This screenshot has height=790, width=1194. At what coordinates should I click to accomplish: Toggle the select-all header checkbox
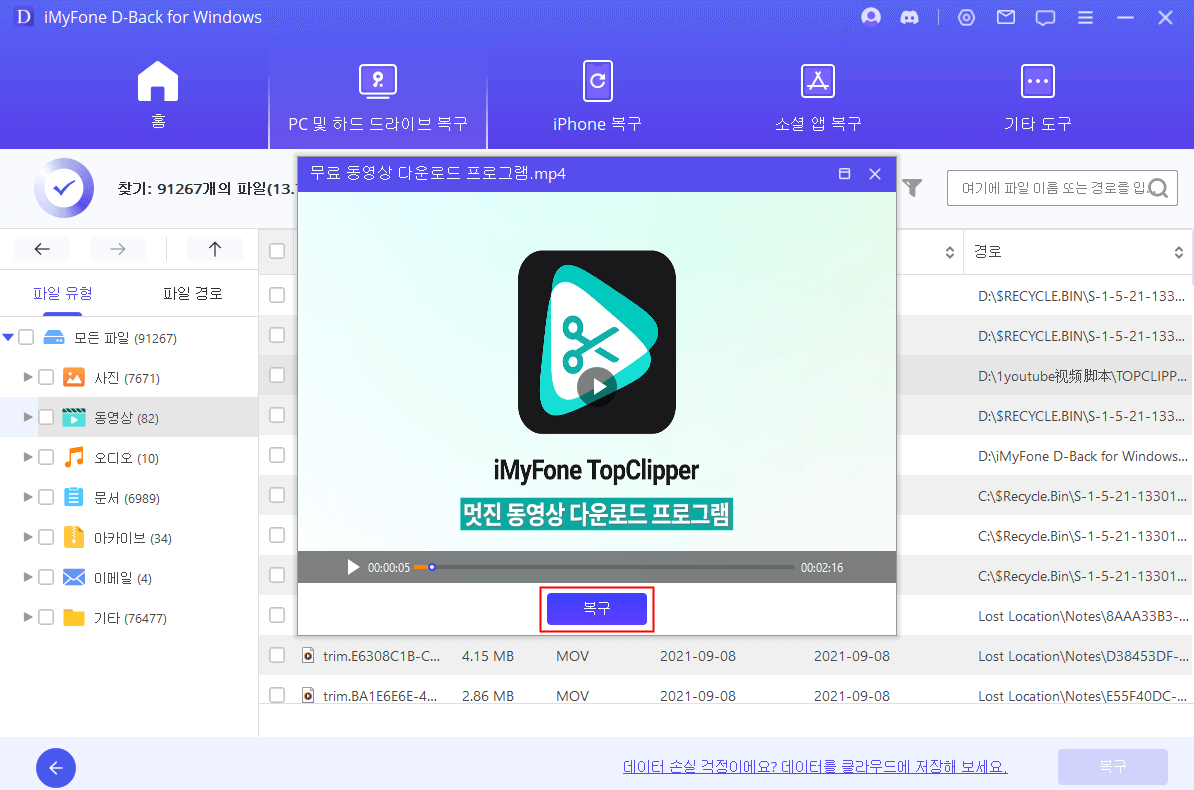click(277, 251)
